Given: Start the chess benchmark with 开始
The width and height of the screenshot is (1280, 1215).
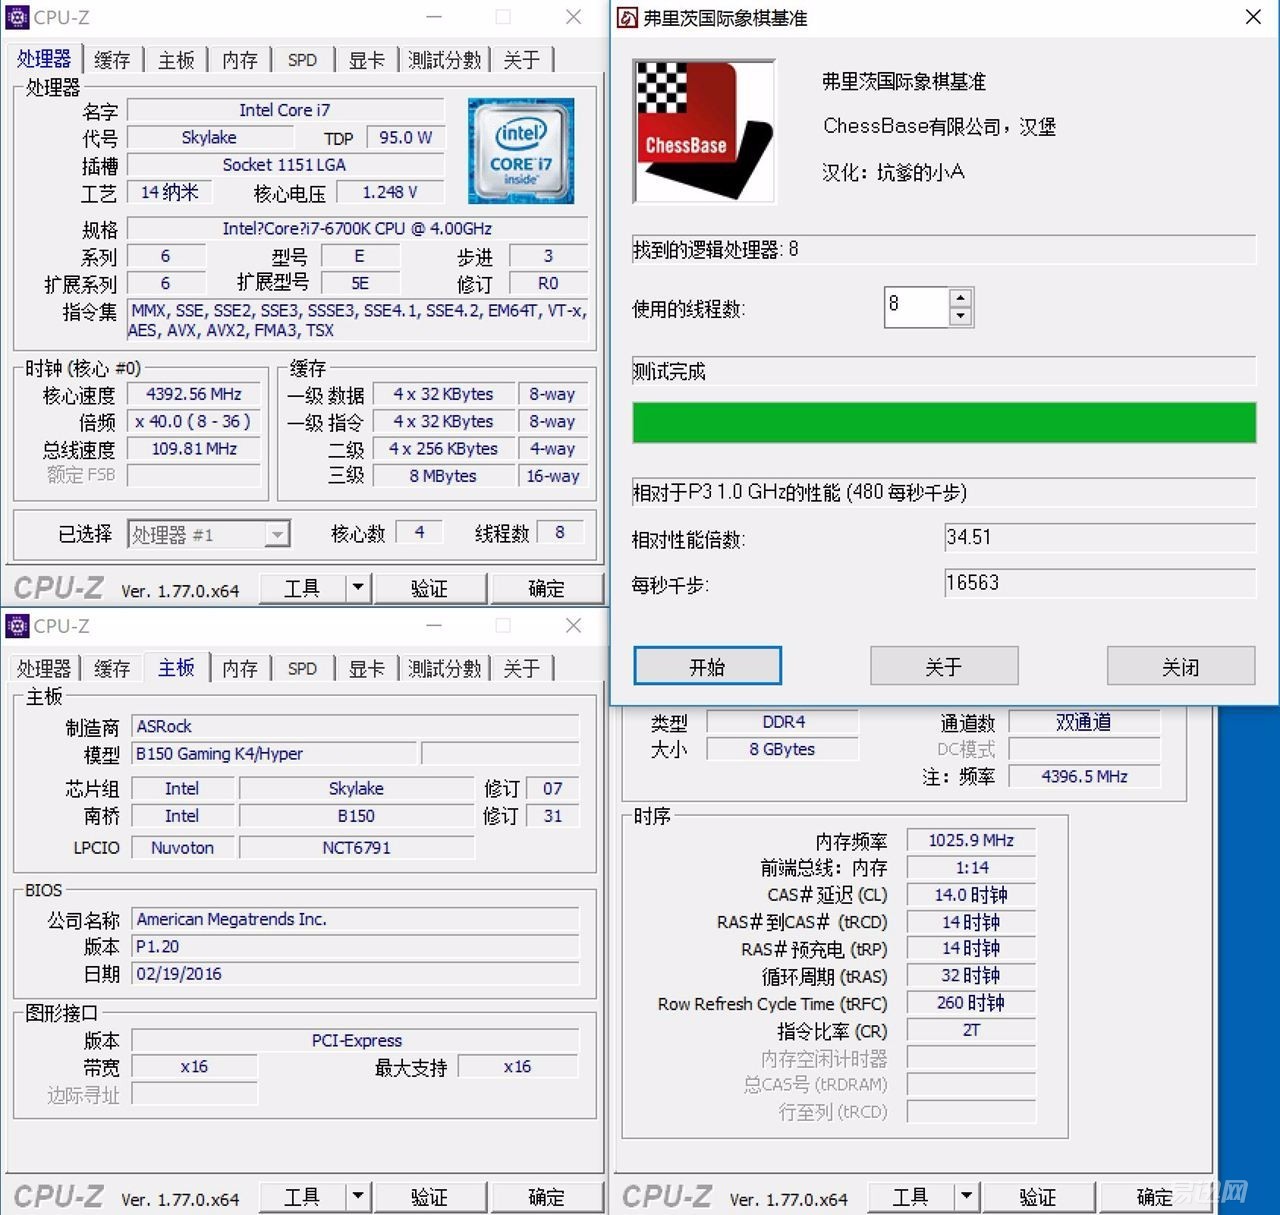Looking at the screenshot, I should (x=707, y=666).
